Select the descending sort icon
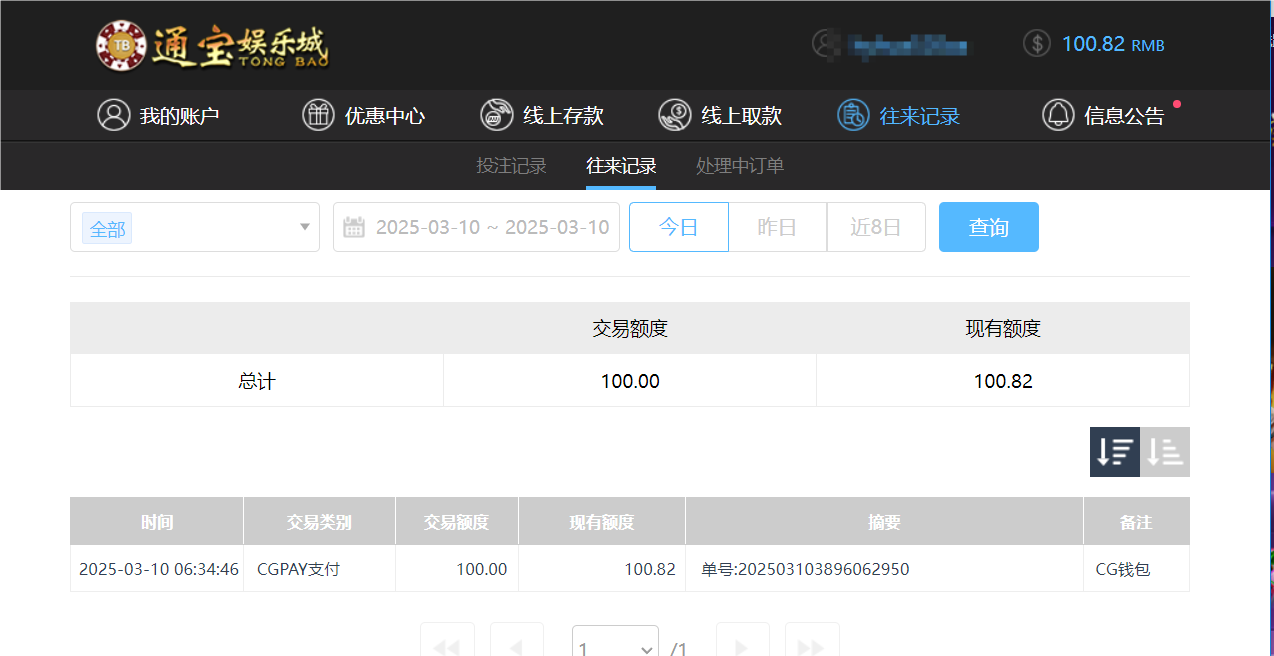1274x656 pixels. (x=1114, y=452)
